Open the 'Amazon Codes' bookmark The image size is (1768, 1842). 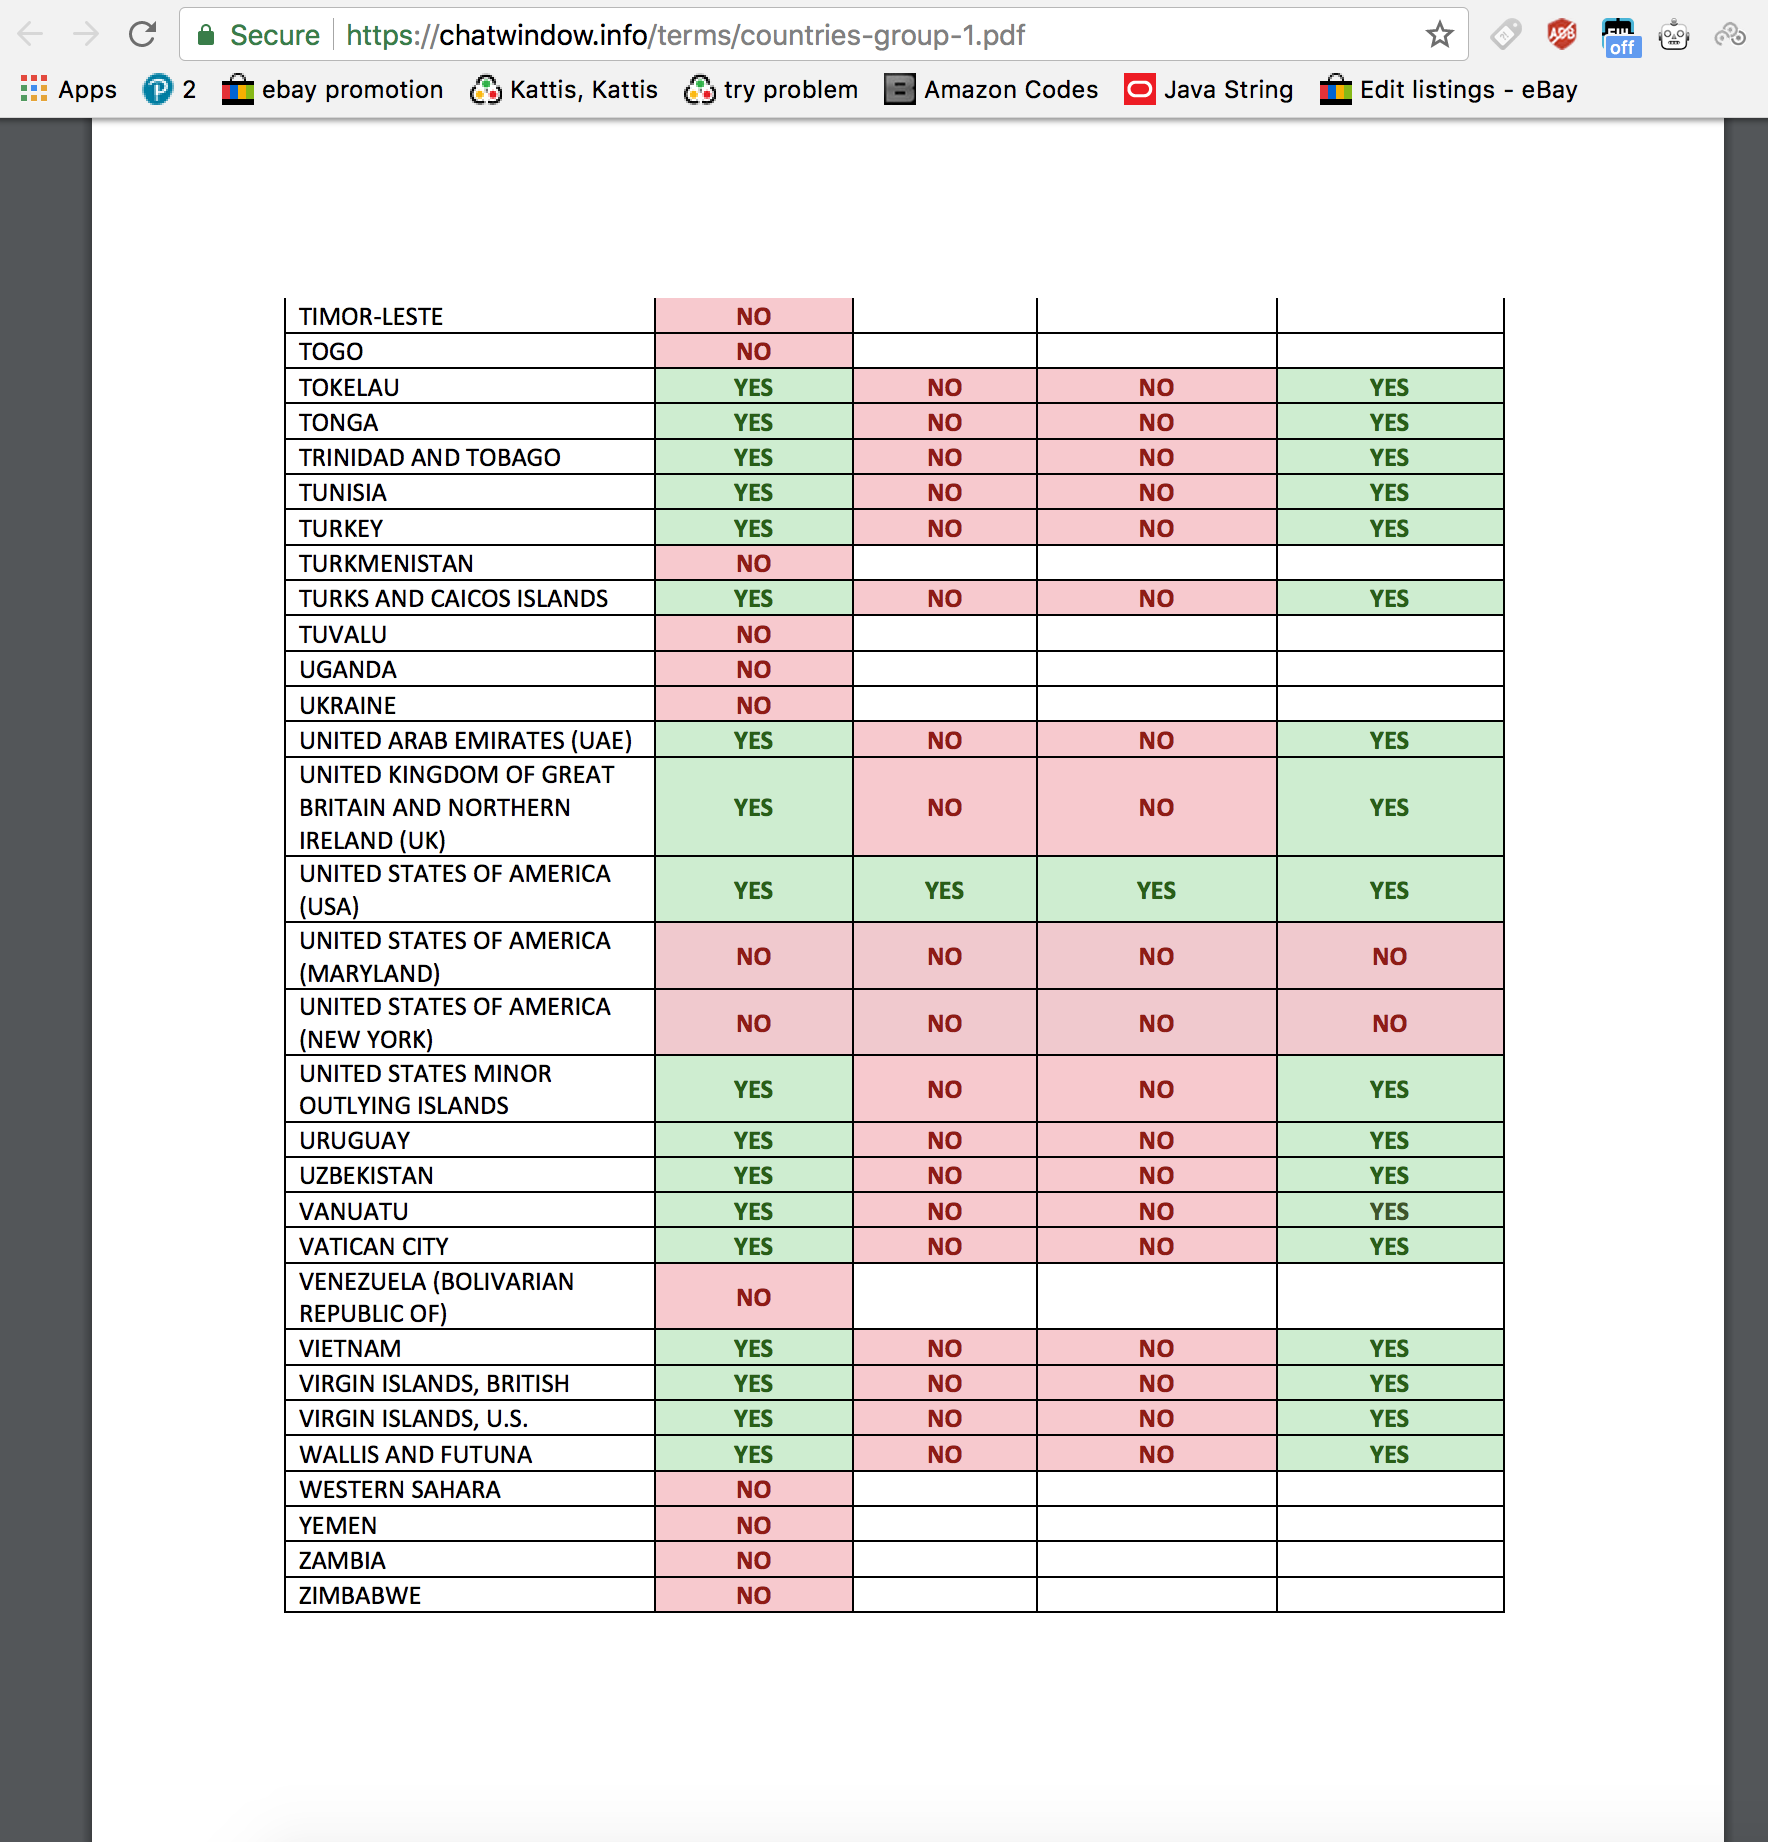click(991, 90)
